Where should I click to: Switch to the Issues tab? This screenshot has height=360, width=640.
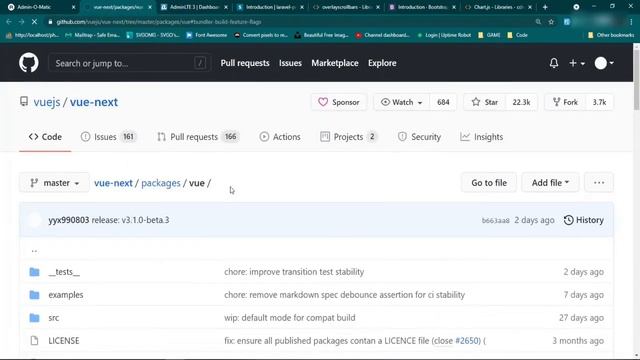(x=108, y=137)
